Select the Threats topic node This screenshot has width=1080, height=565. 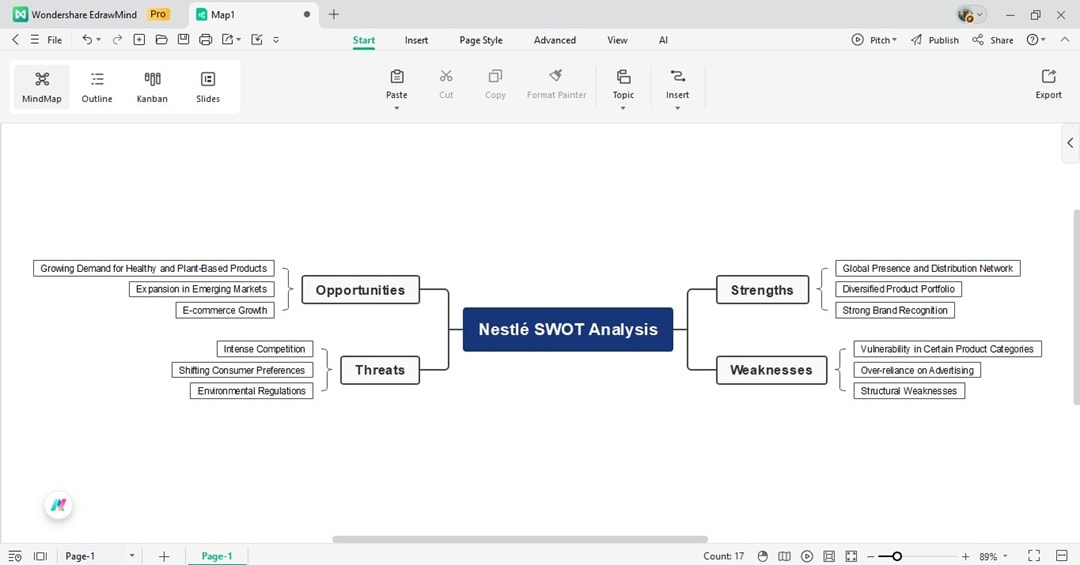tap(380, 370)
